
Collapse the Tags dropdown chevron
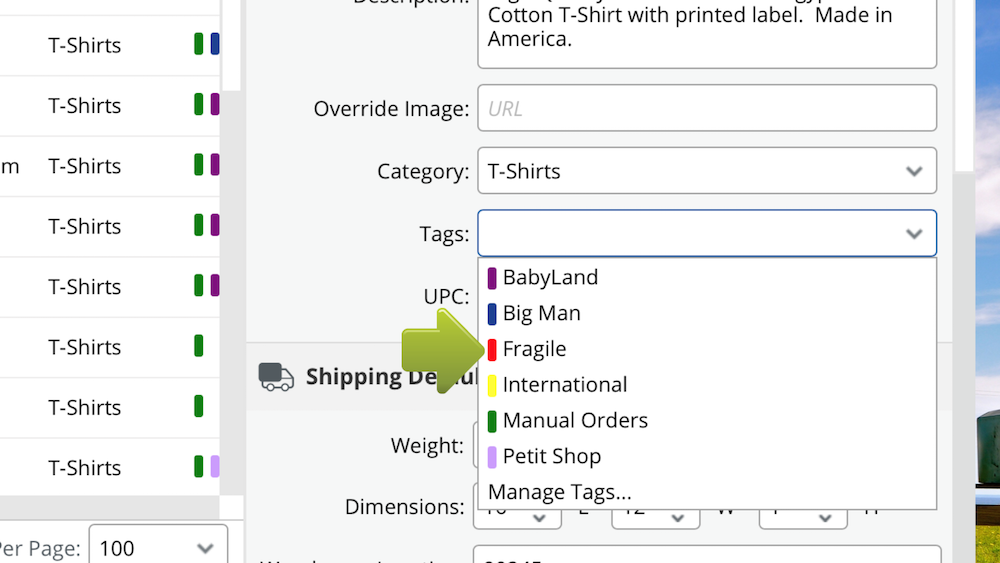click(x=913, y=233)
